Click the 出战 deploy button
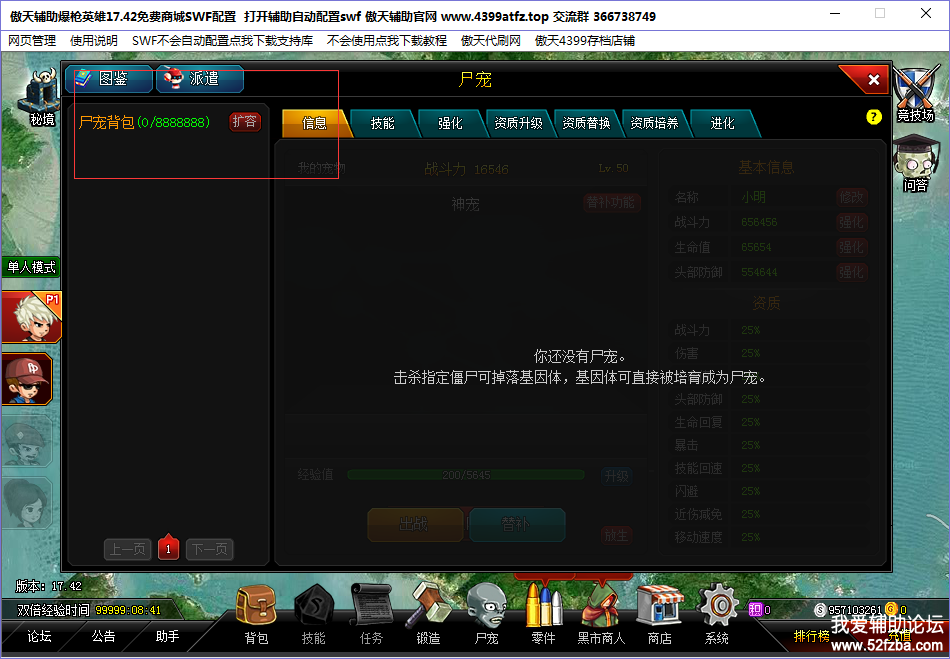 [415, 524]
